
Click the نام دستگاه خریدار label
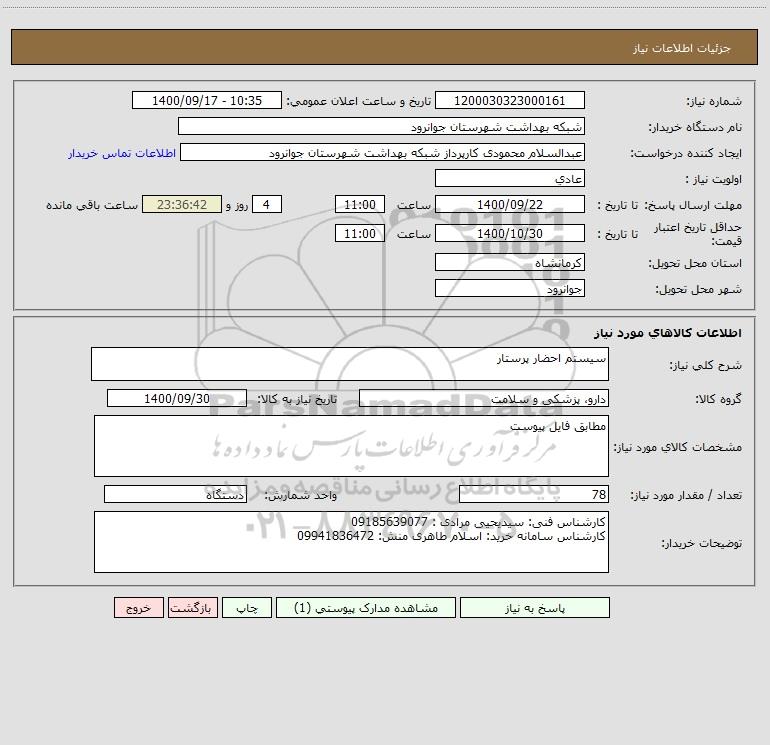click(695, 128)
